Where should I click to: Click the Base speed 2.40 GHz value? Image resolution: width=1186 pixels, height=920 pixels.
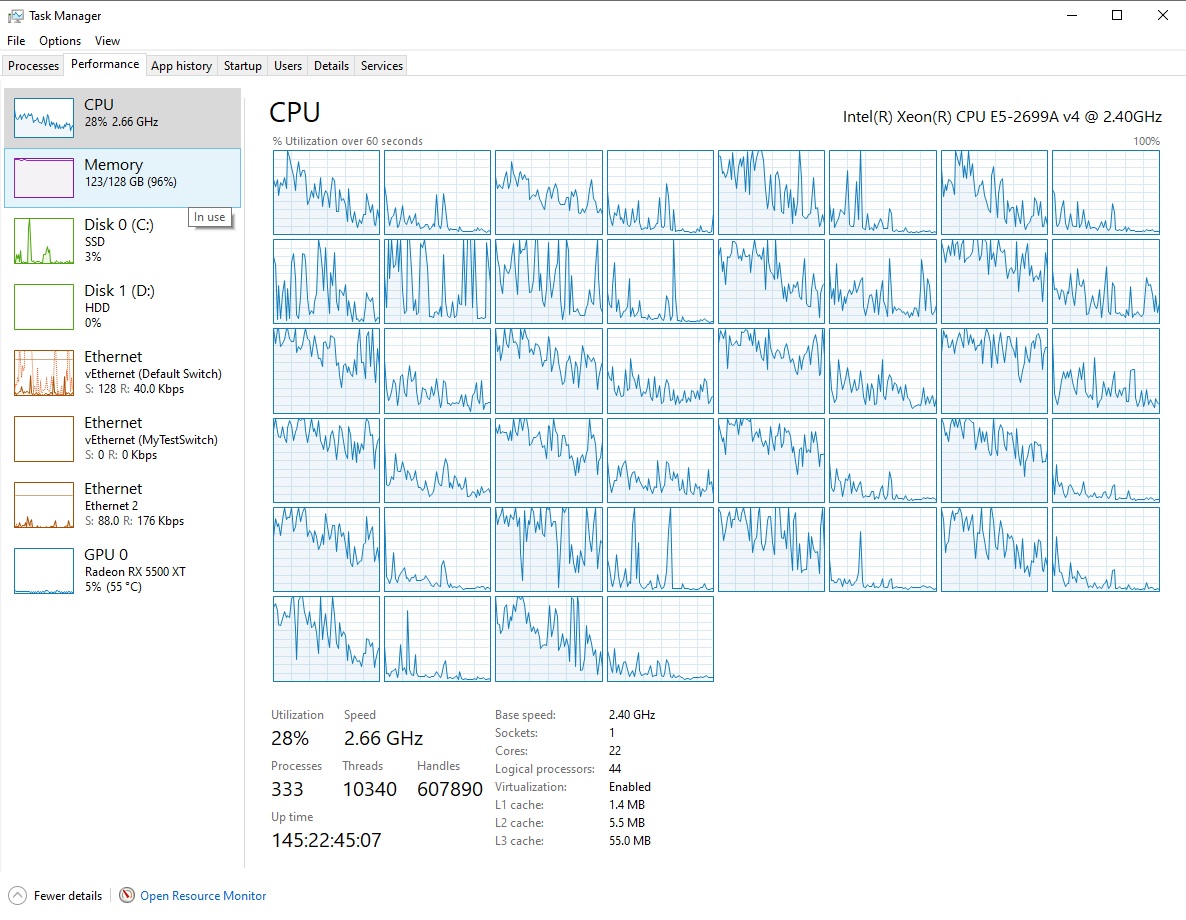pos(632,715)
